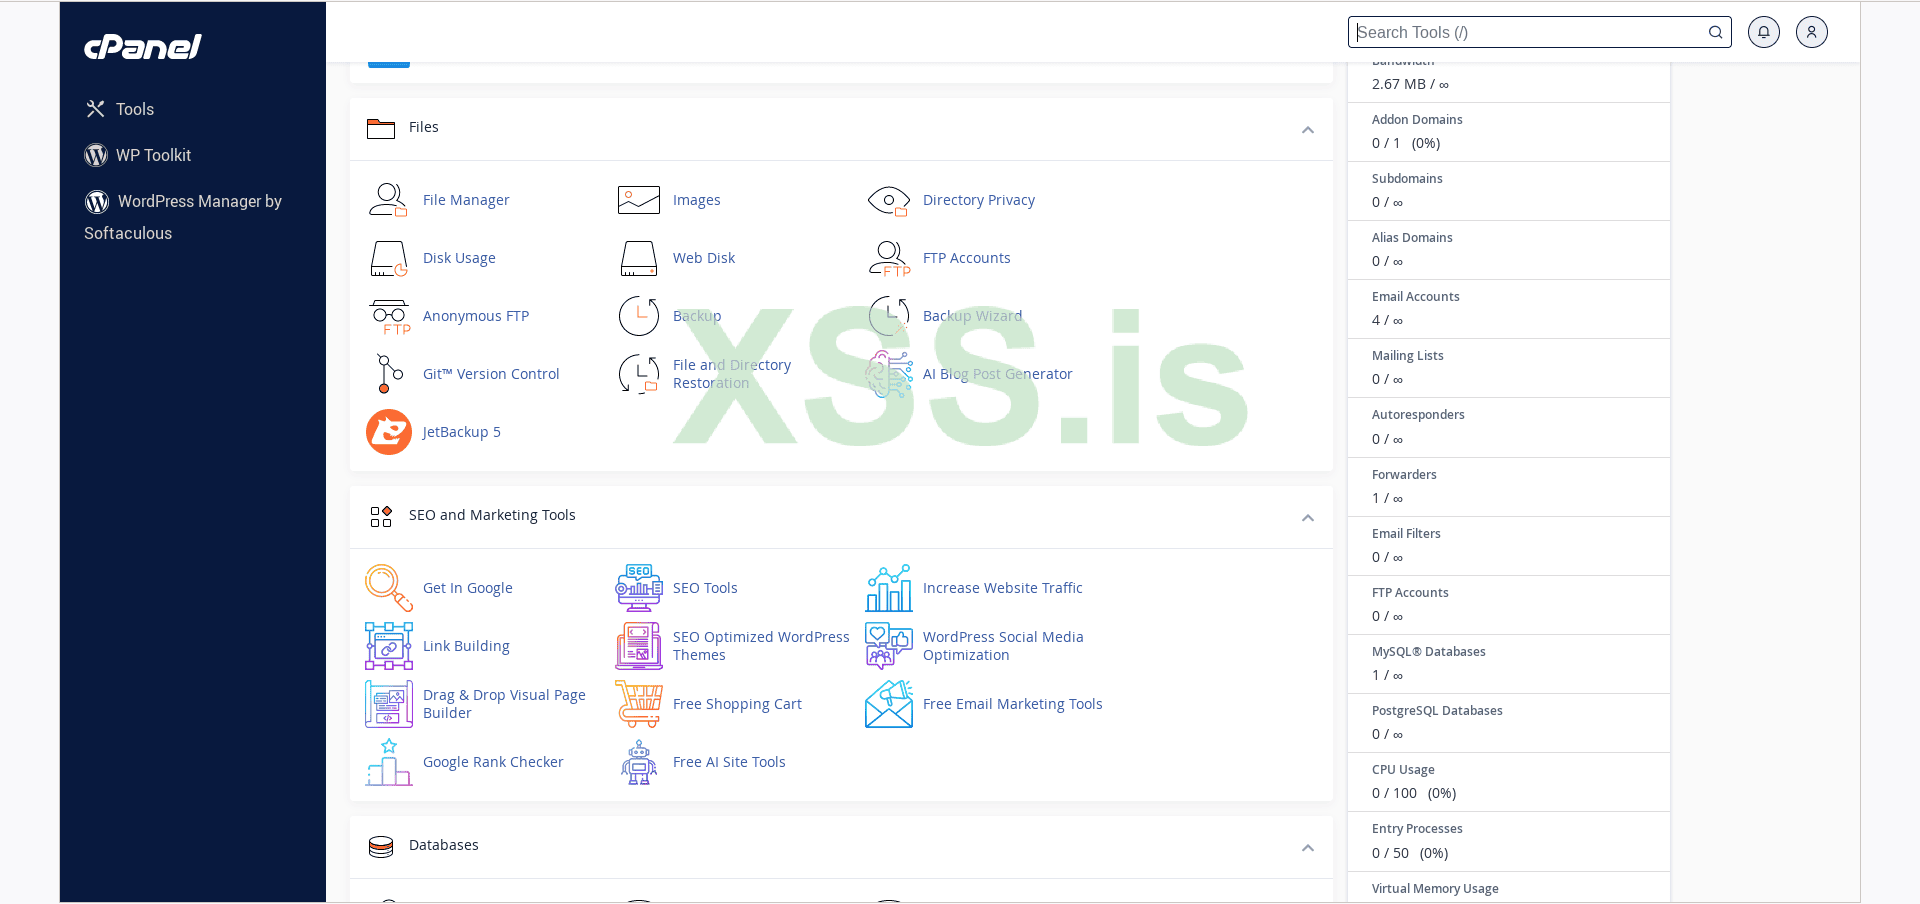This screenshot has width=1920, height=904.
Task: Open Tools in the sidebar
Action: pyautogui.click(x=120, y=109)
